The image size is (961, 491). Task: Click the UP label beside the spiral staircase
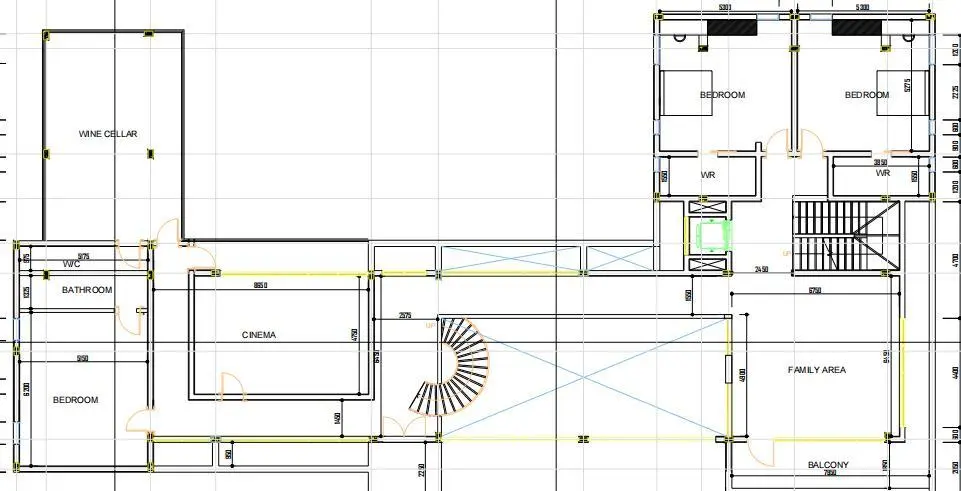tap(430, 326)
